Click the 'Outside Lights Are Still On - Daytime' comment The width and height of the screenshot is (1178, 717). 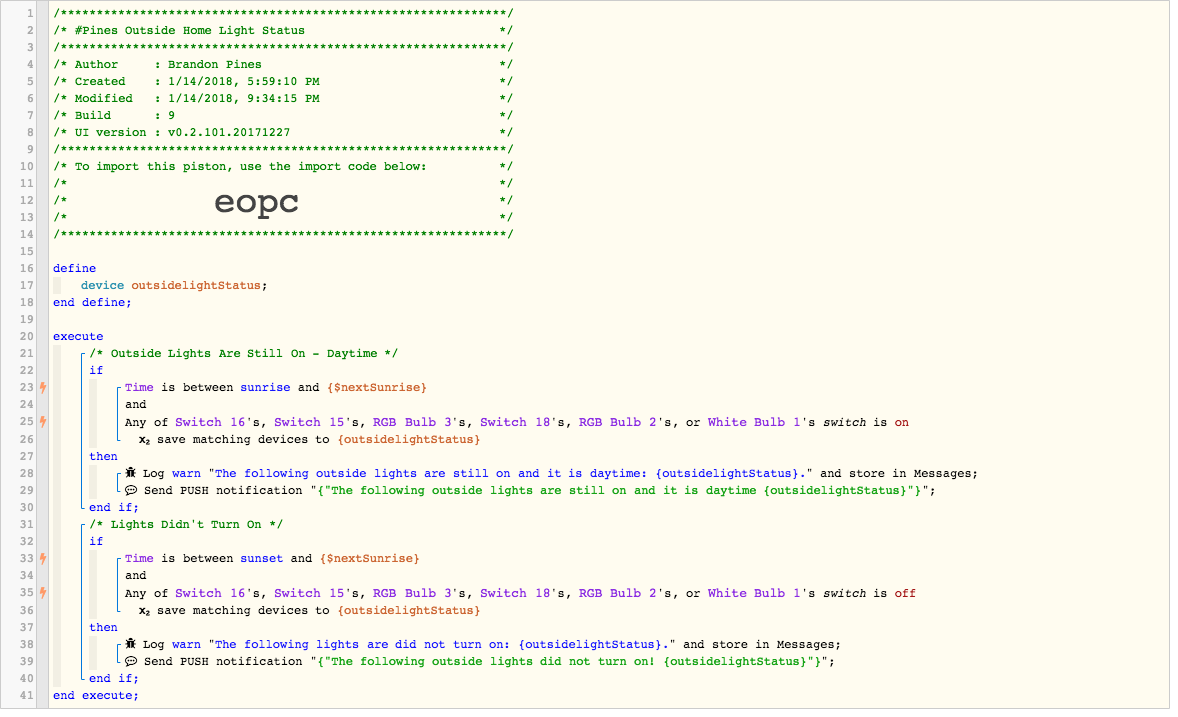(x=243, y=353)
